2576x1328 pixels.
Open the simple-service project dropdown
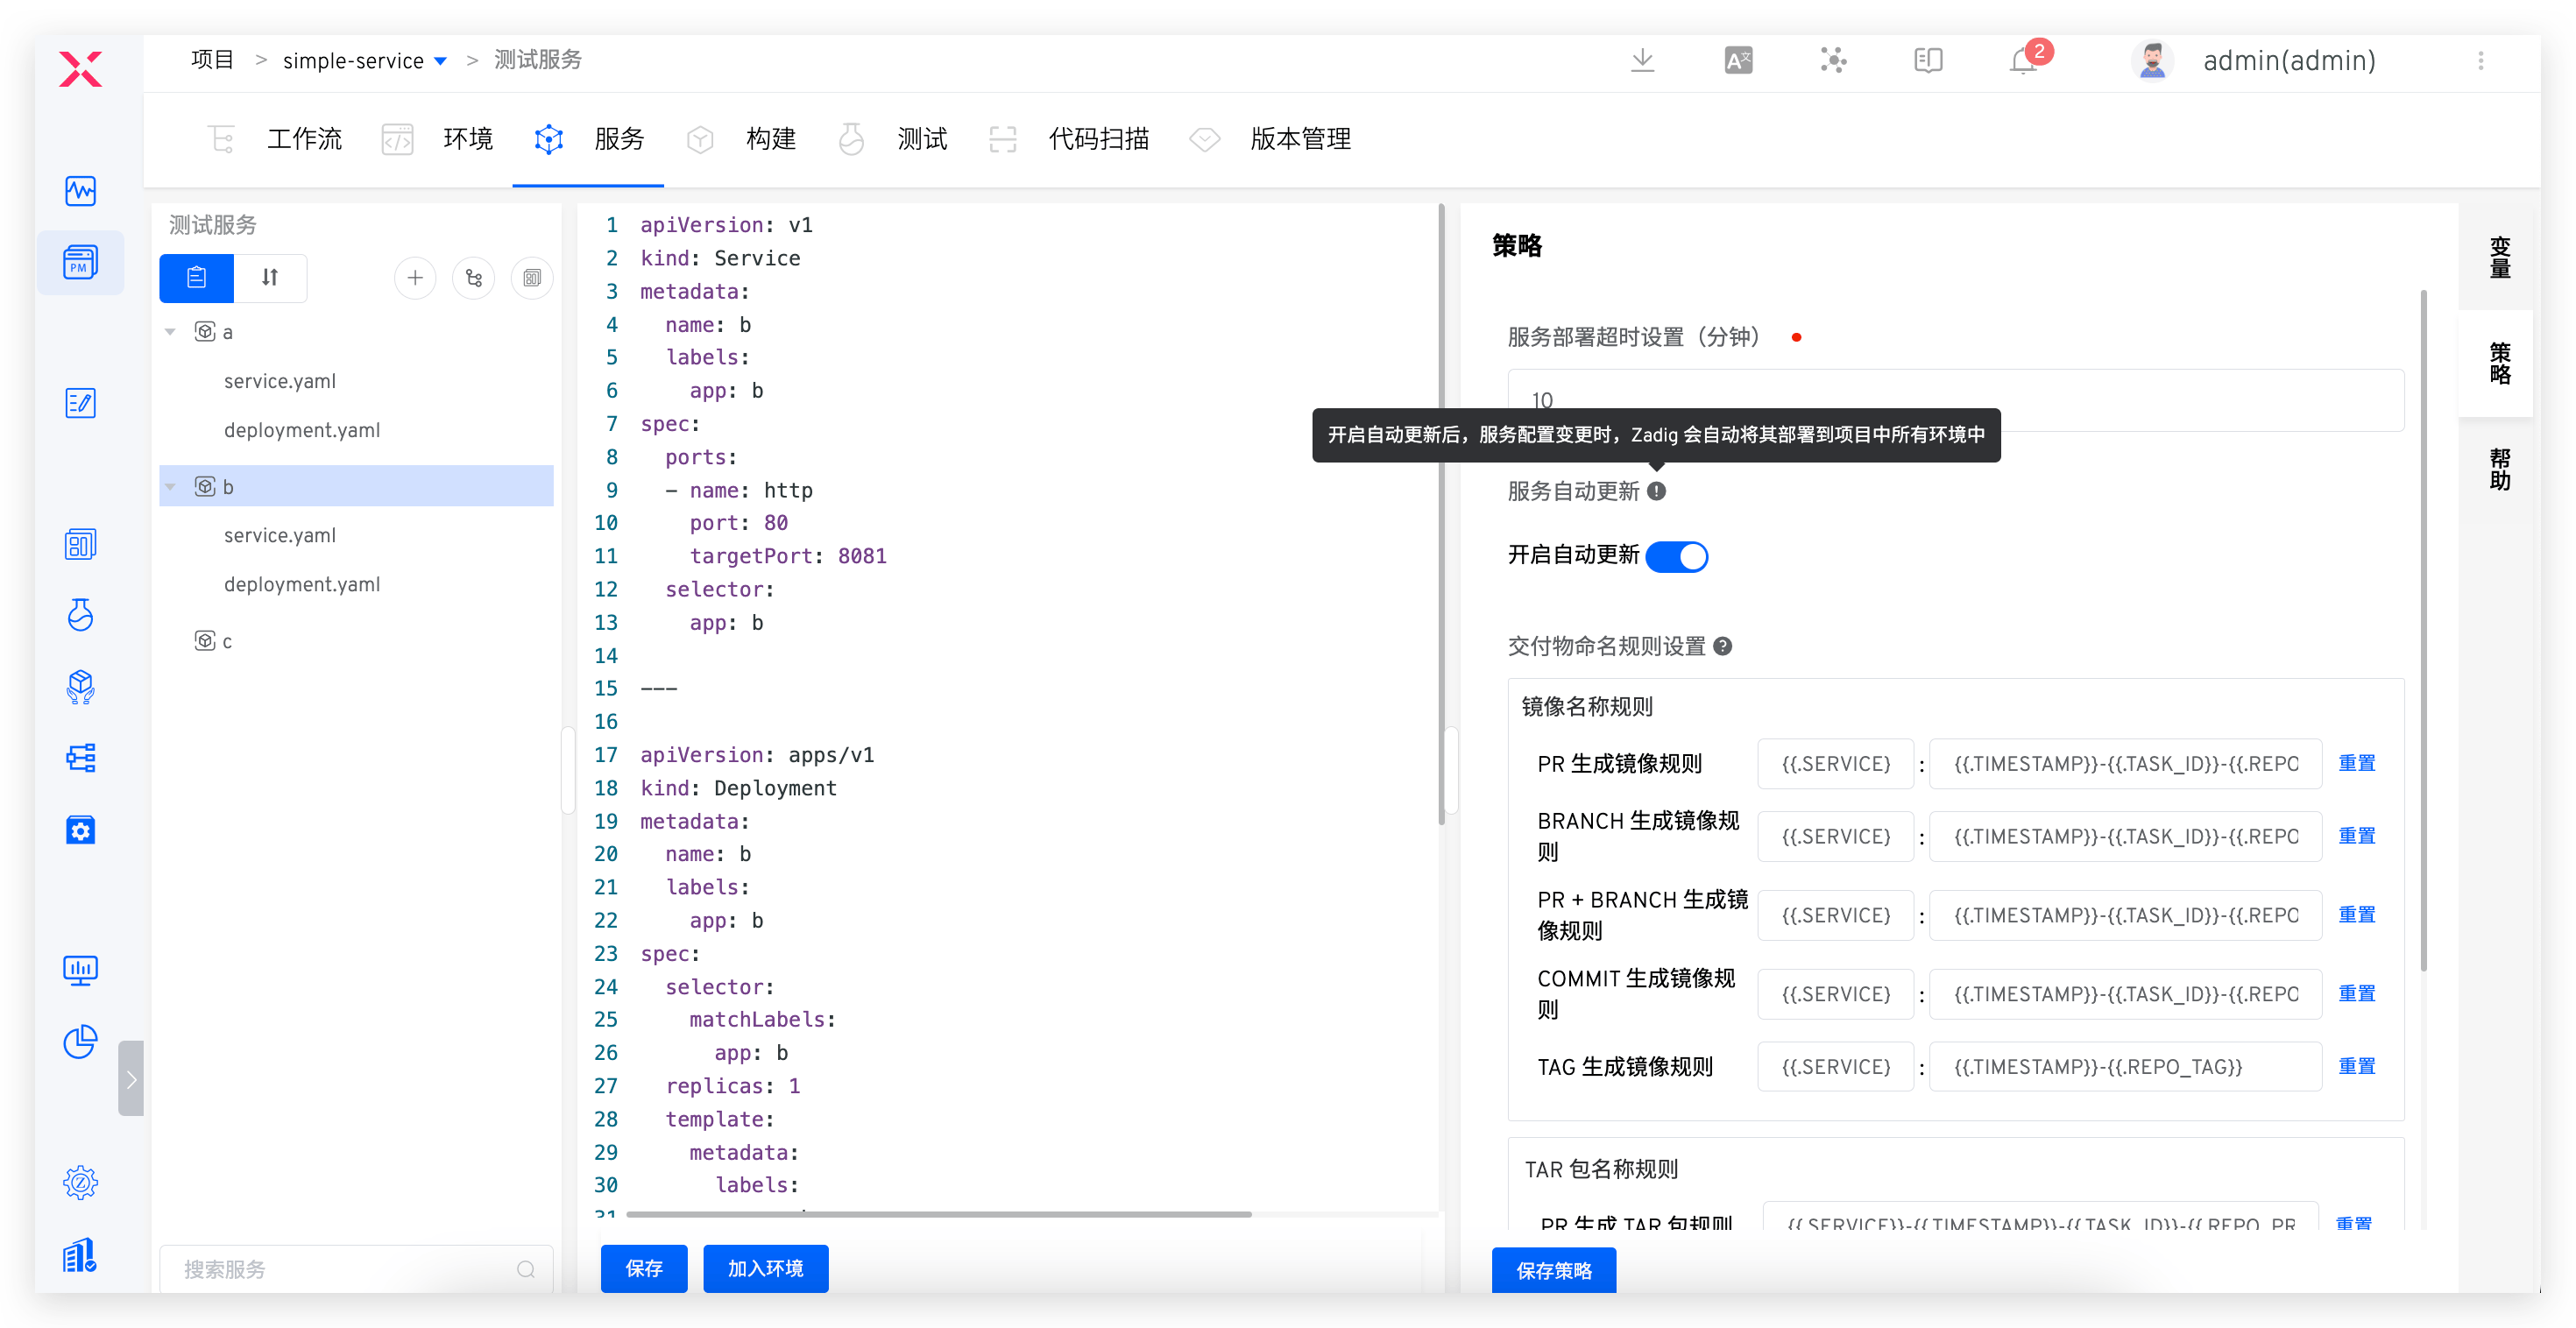pyautogui.click(x=364, y=60)
